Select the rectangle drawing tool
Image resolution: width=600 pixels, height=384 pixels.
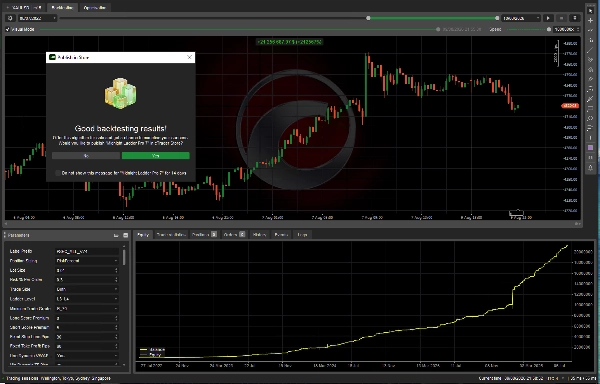point(590,109)
